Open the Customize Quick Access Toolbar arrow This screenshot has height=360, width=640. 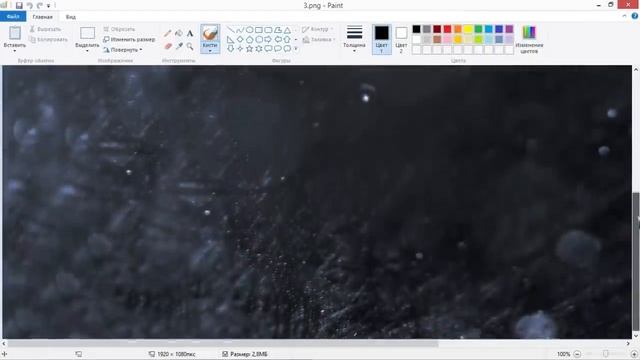tap(49, 6)
